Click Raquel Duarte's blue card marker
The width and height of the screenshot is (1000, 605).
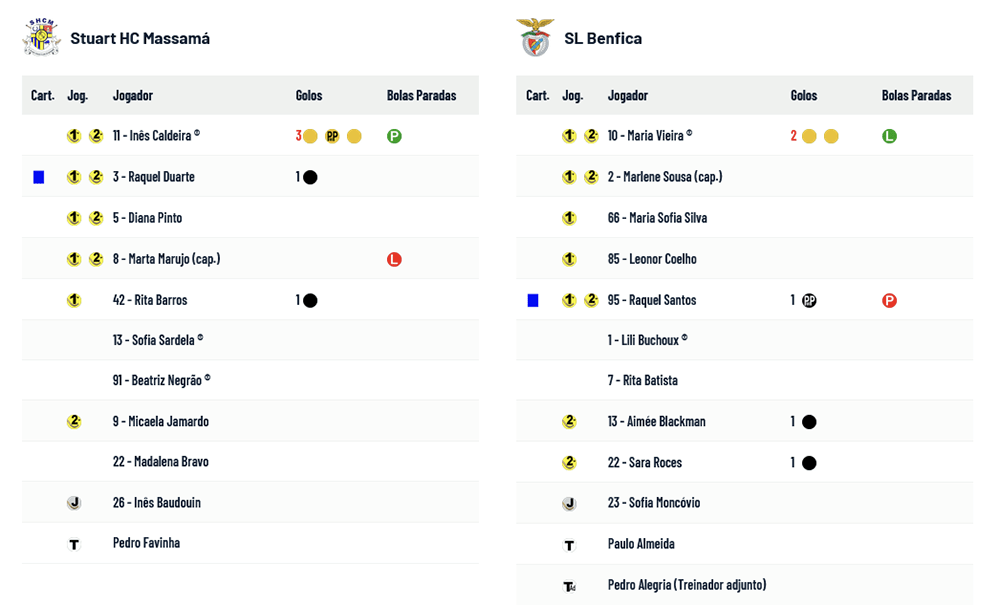(x=39, y=177)
